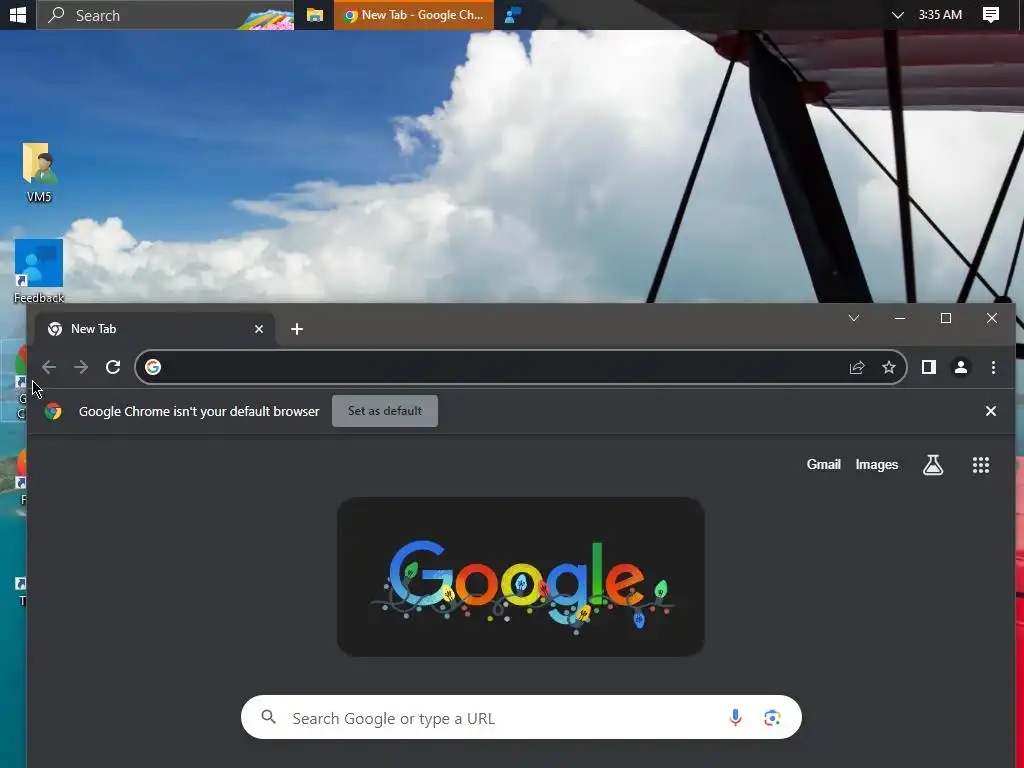This screenshot has height=768, width=1024.
Task: Open the clock showing 3:35 AM
Action: click(x=940, y=14)
